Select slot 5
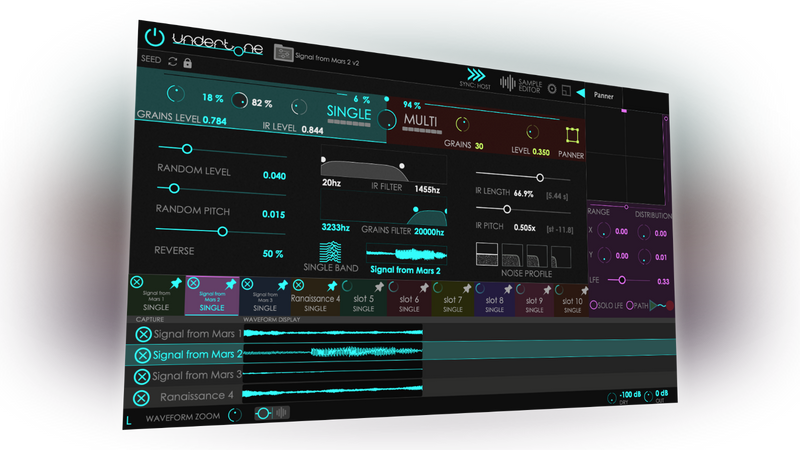800x450 pixels. point(363,297)
